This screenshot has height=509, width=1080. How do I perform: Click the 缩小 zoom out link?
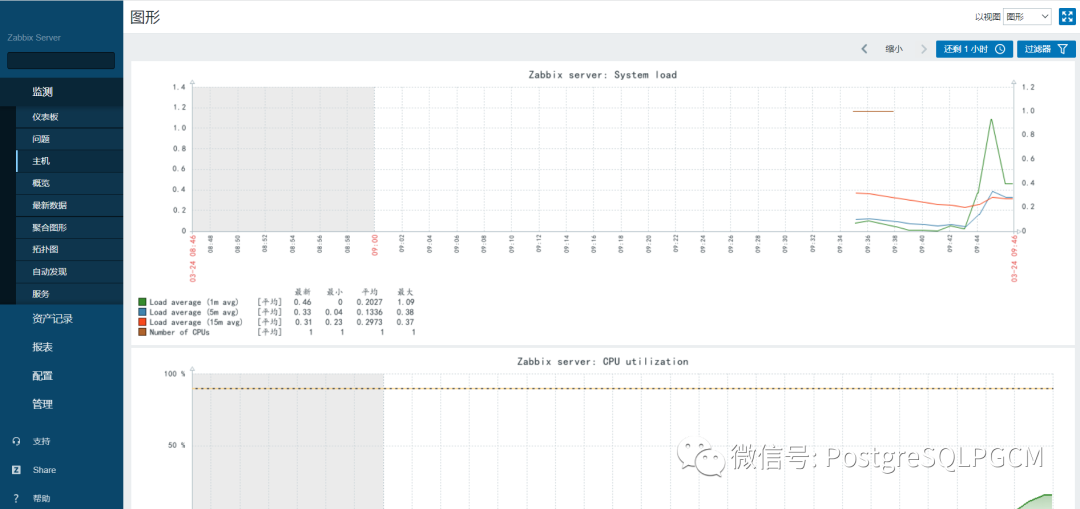click(x=894, y=49)
